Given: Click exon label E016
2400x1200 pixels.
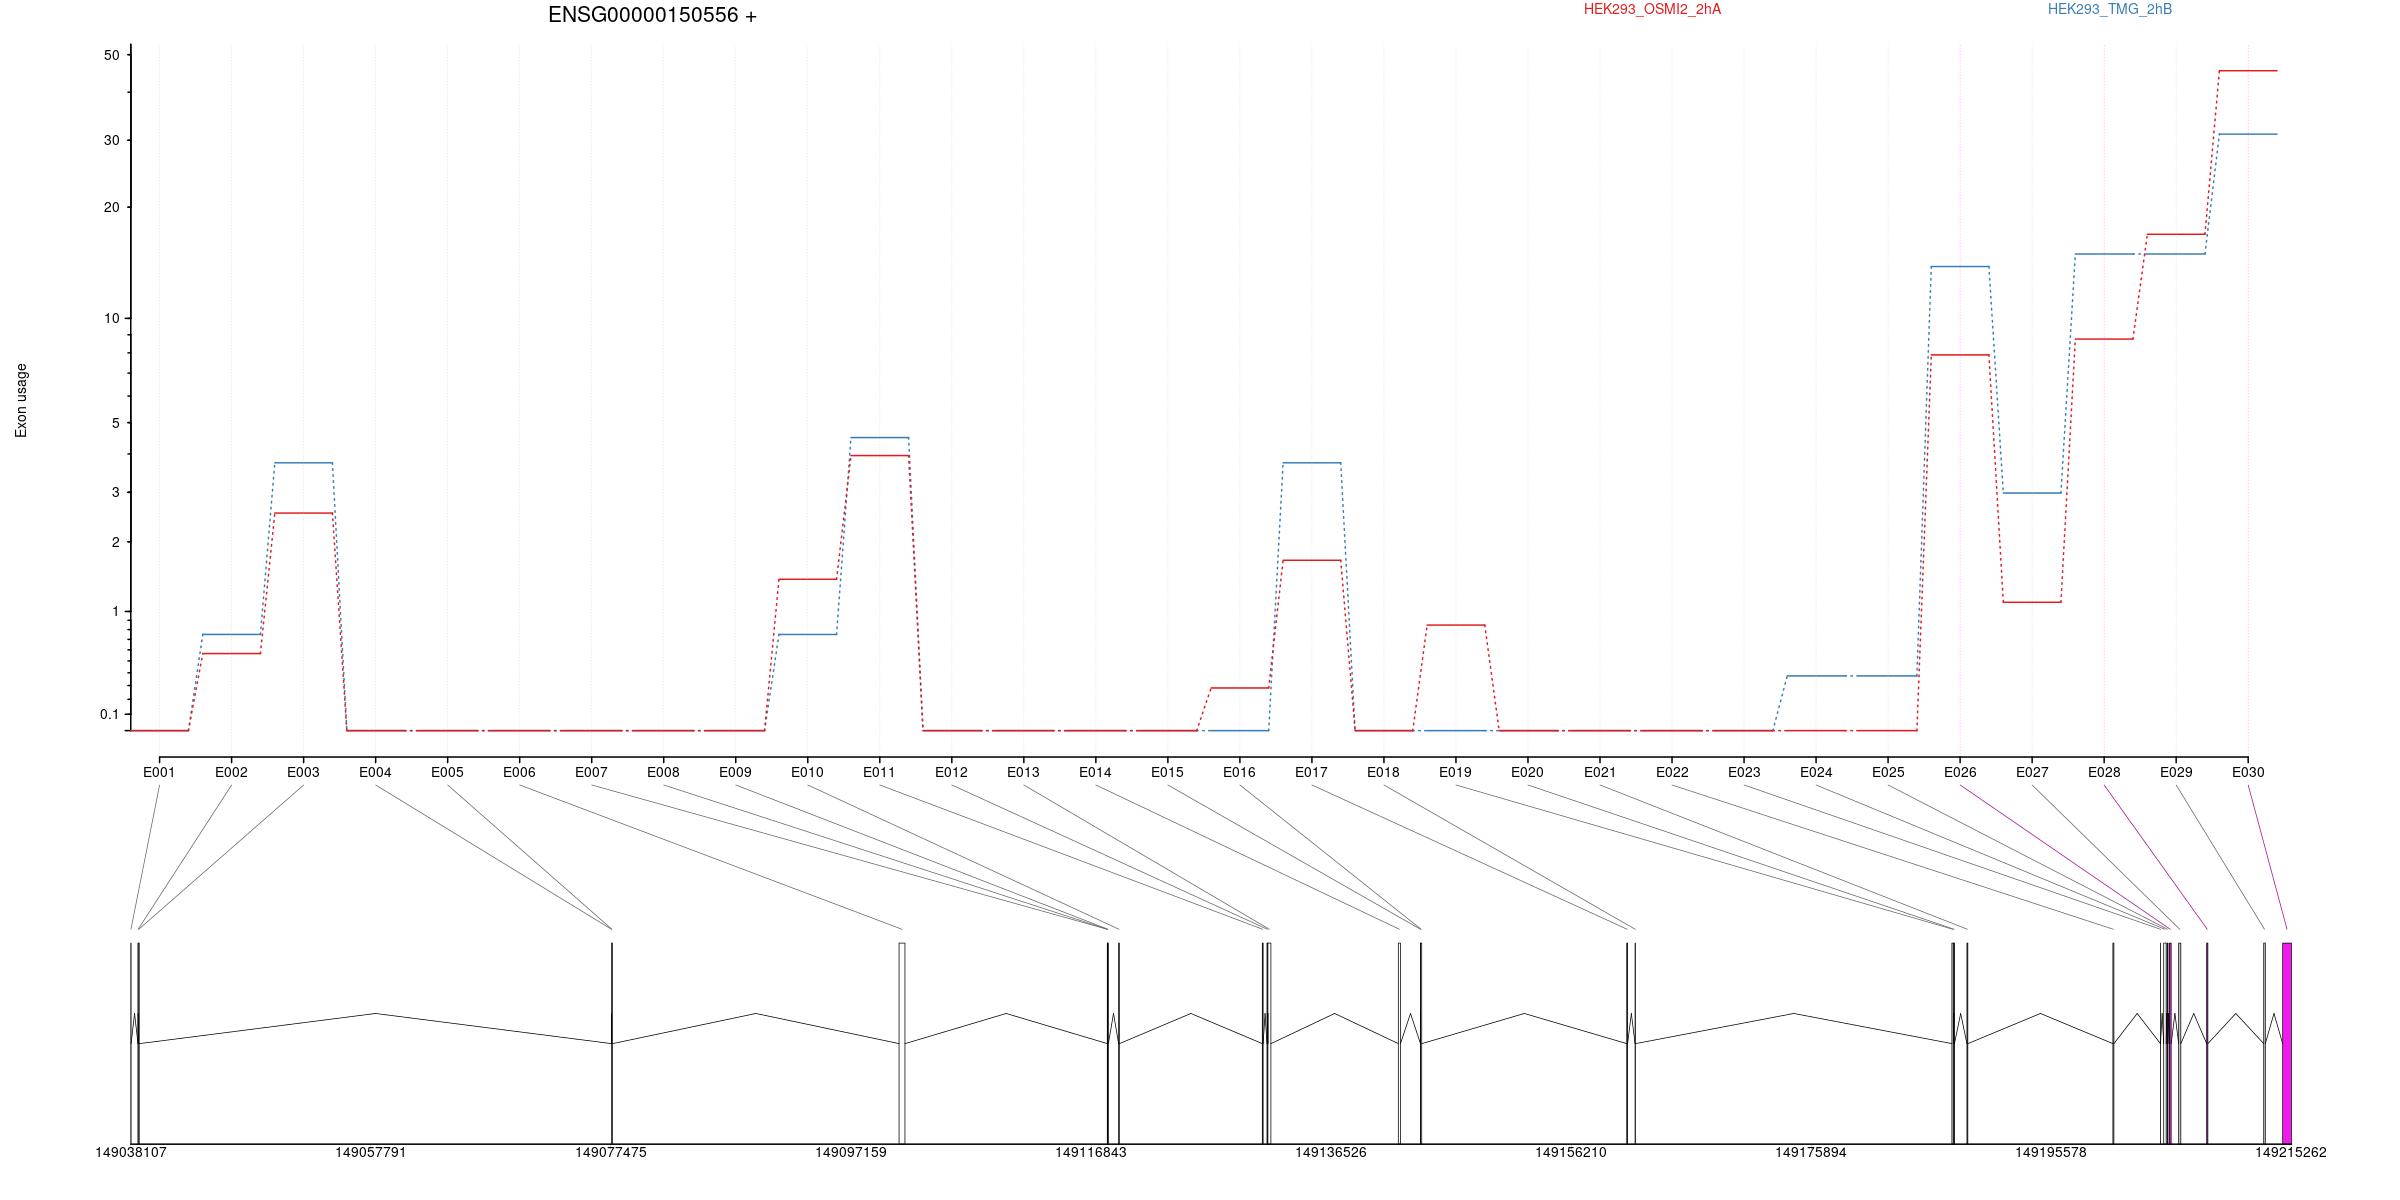Looking at the screenshot, I should click(x=1239, y=772).
